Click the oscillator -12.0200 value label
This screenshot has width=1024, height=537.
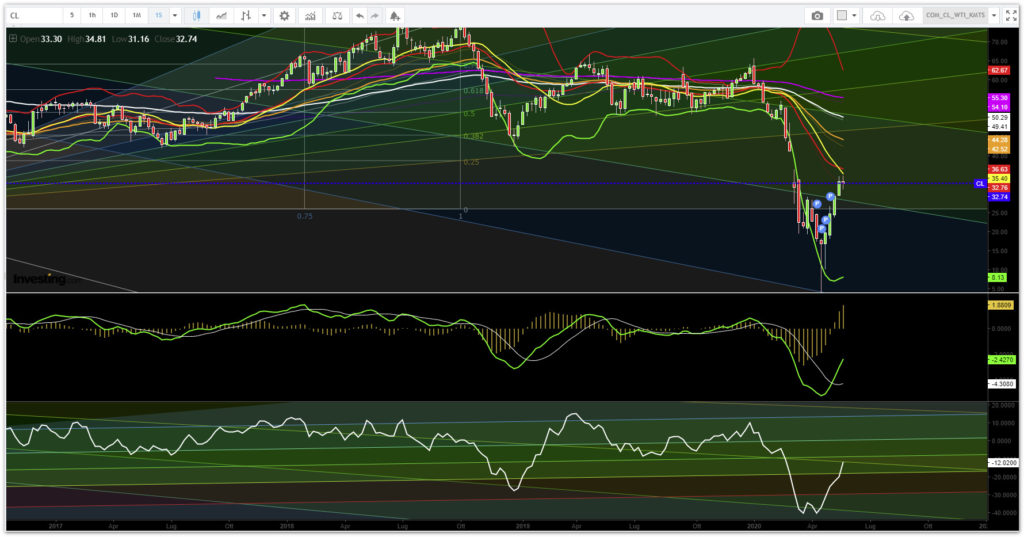tap(1003, 463)
